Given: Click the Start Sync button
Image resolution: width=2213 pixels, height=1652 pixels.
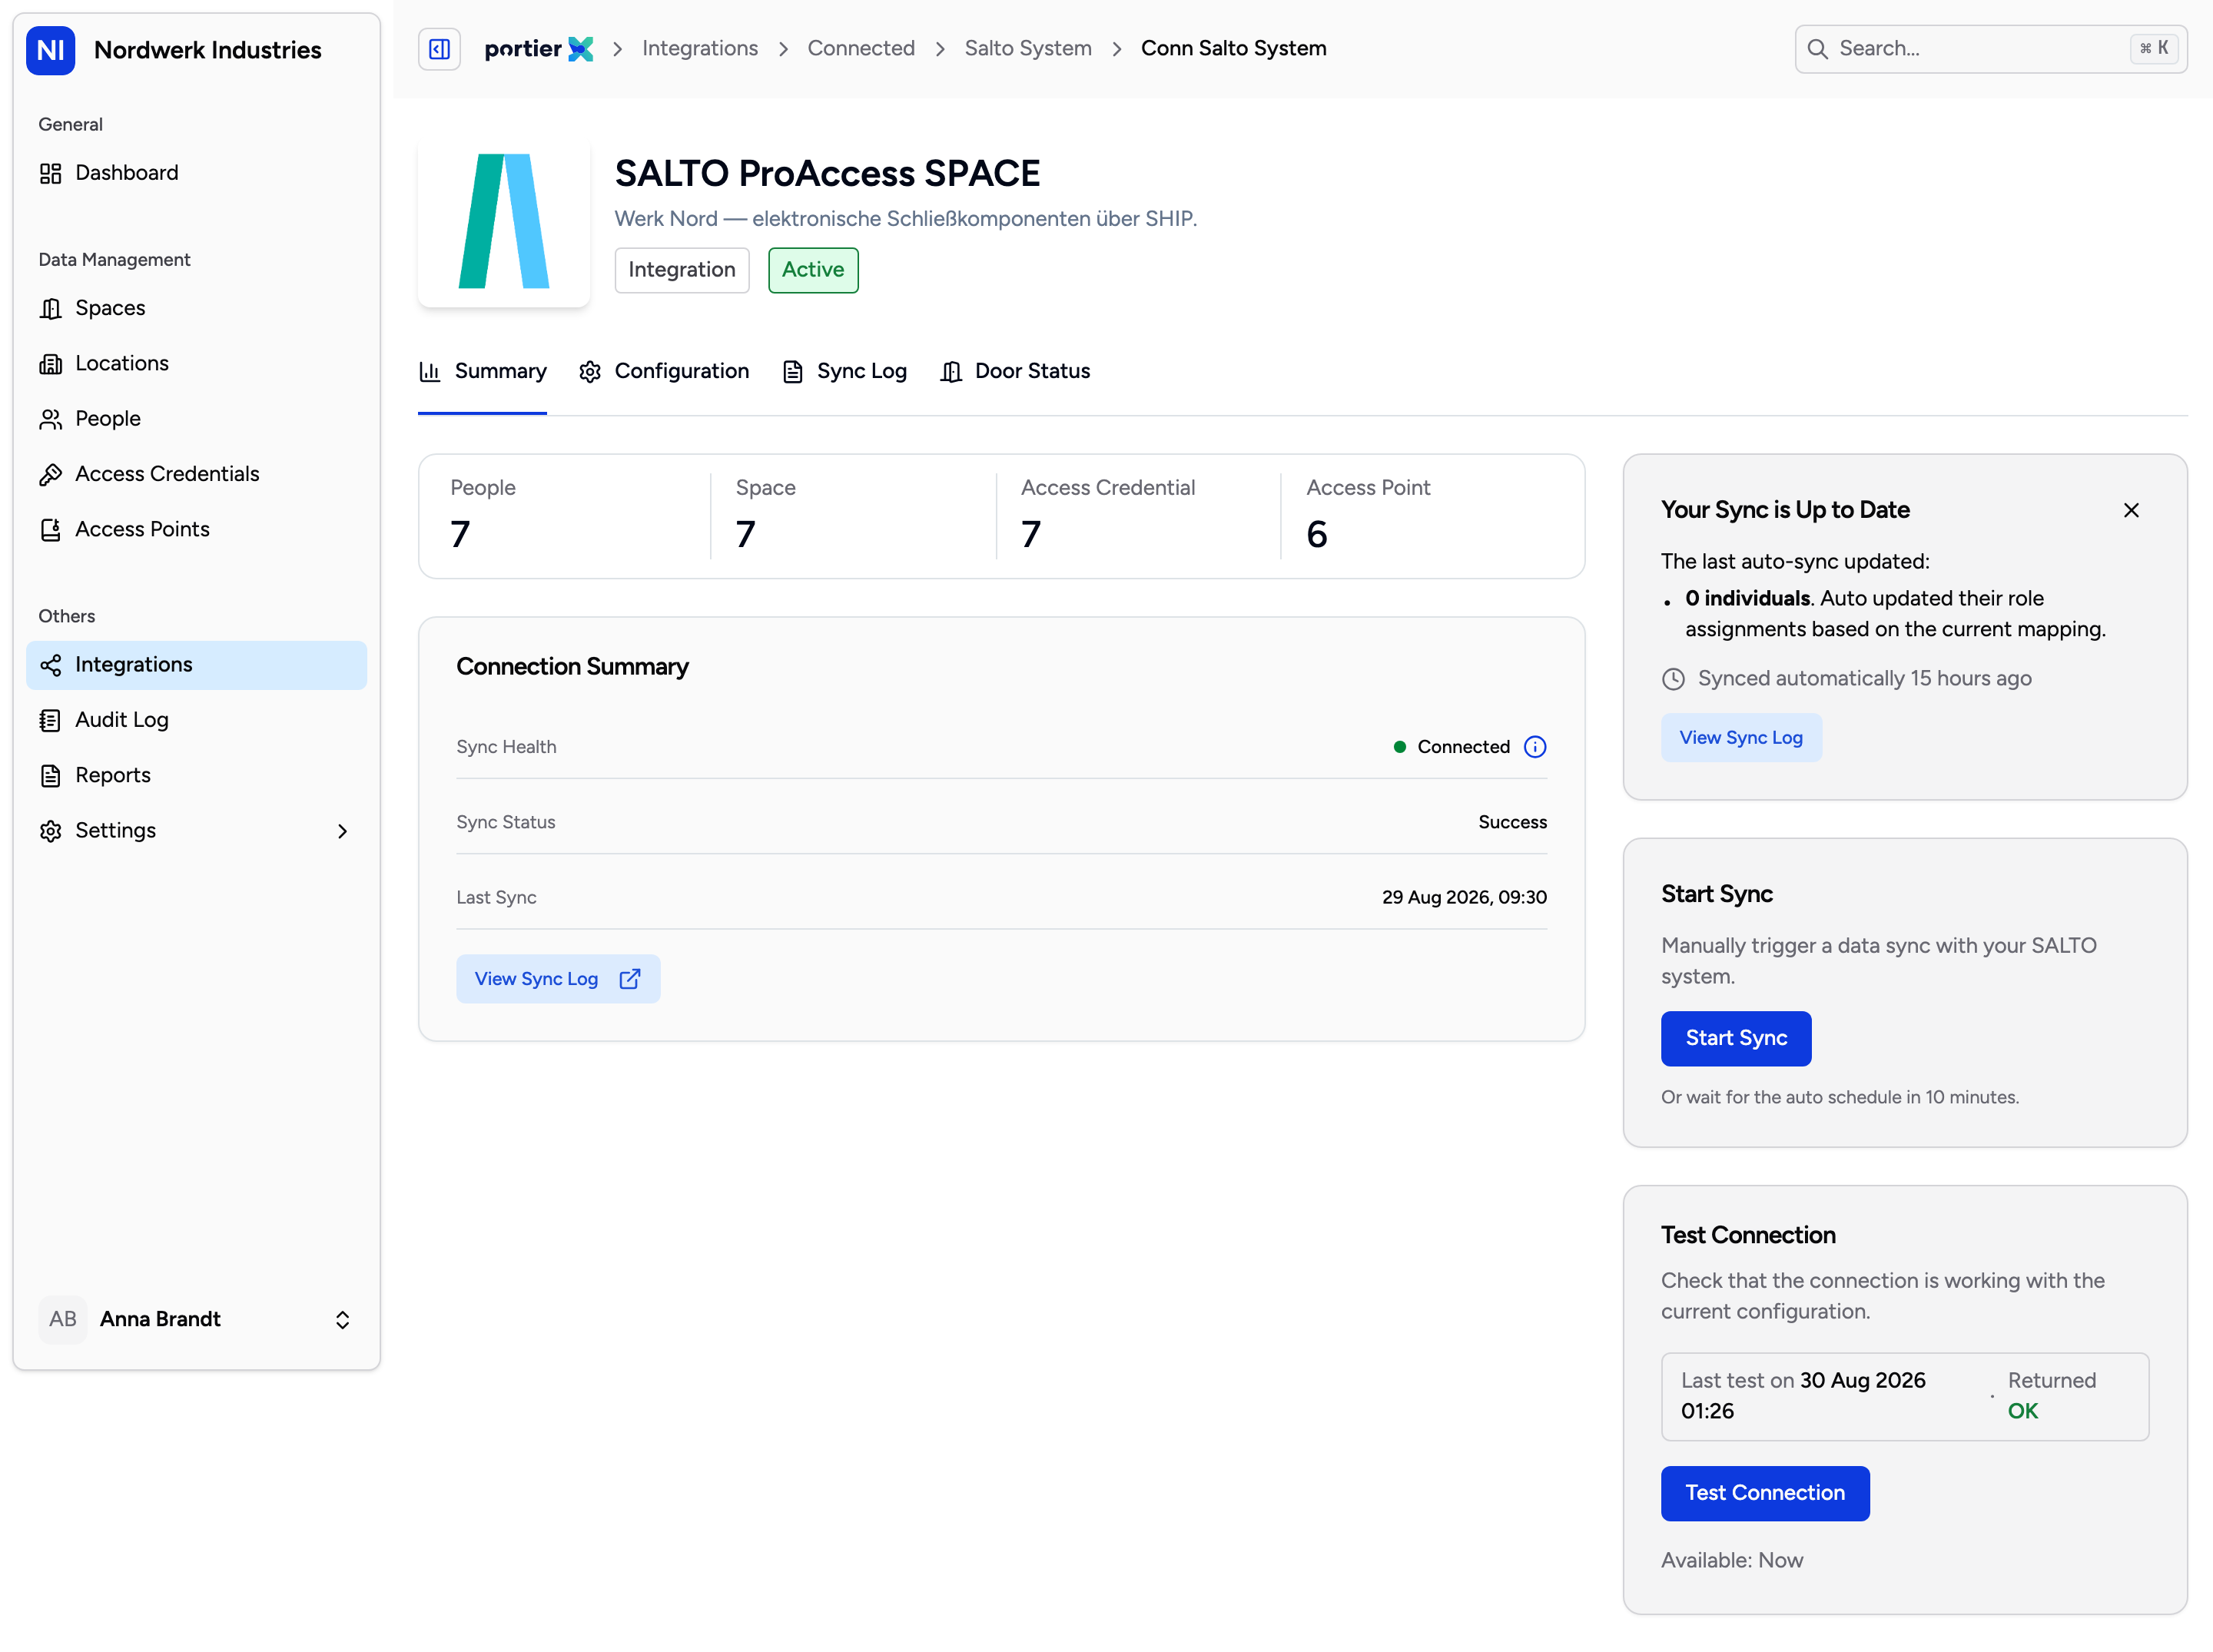Looking at the screenshot, I should tap(1735, 1038).
